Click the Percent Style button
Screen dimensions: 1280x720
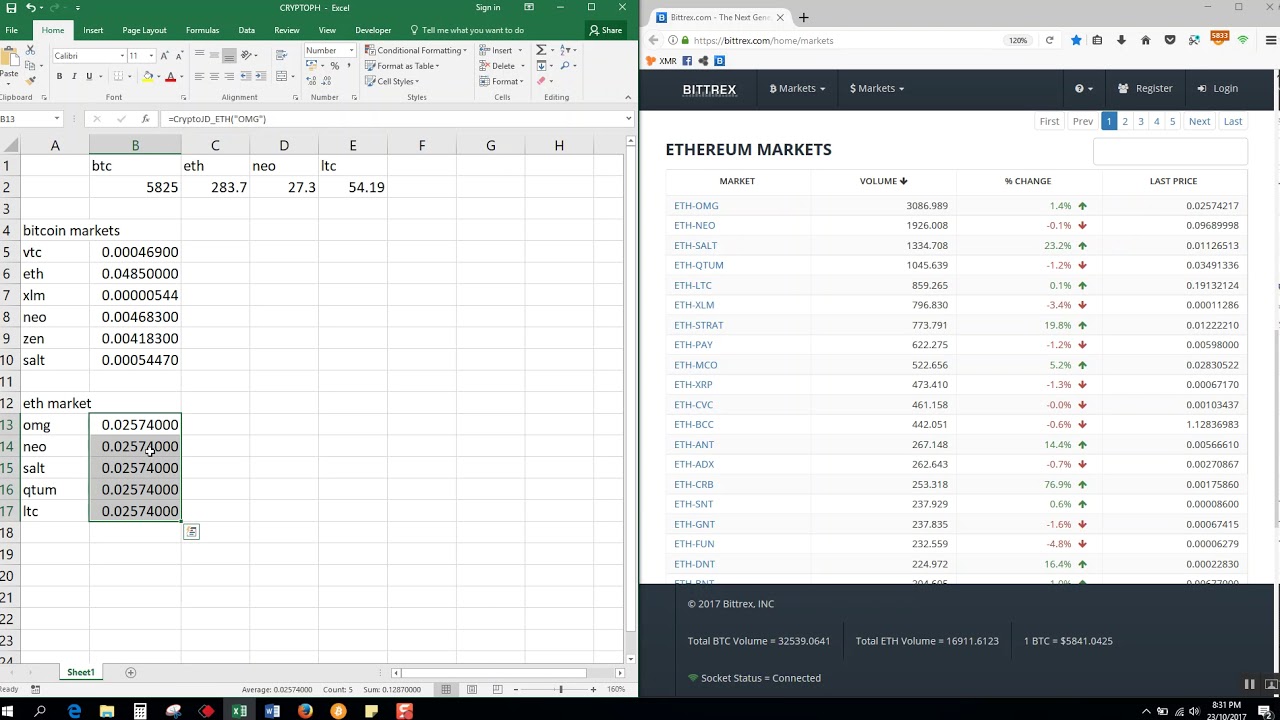click(335, 66)
